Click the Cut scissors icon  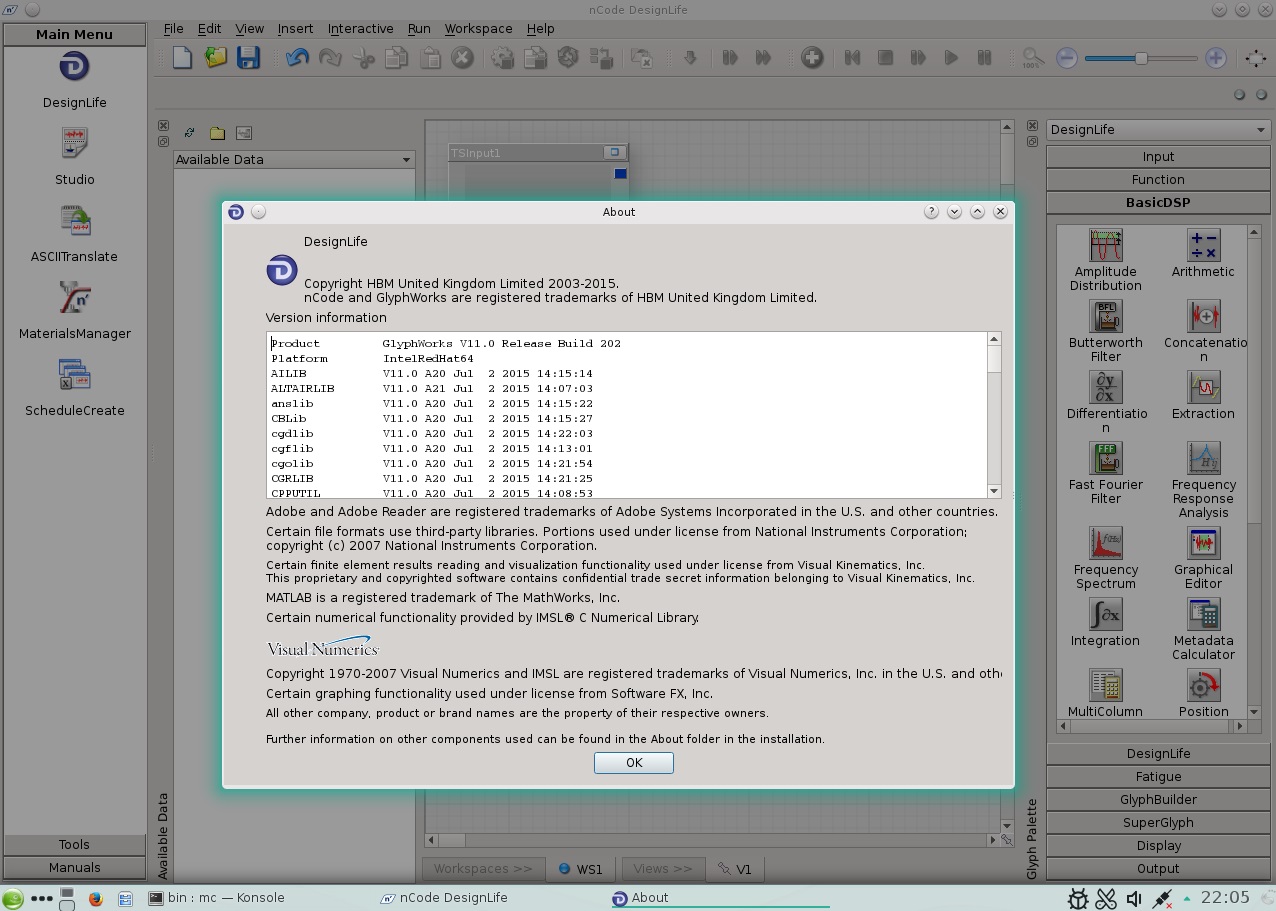(364, 58)
